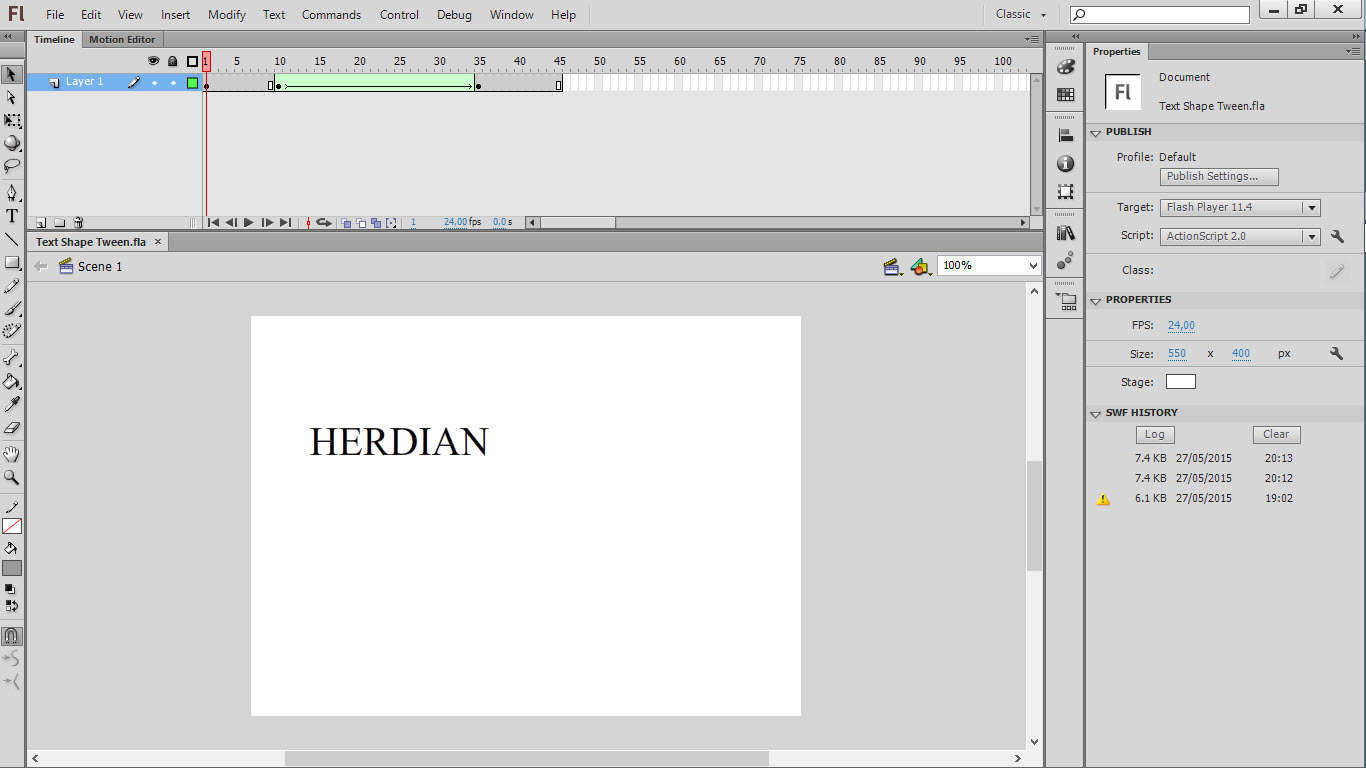
Task: Select the Line tool
Action: click(12, 239)
